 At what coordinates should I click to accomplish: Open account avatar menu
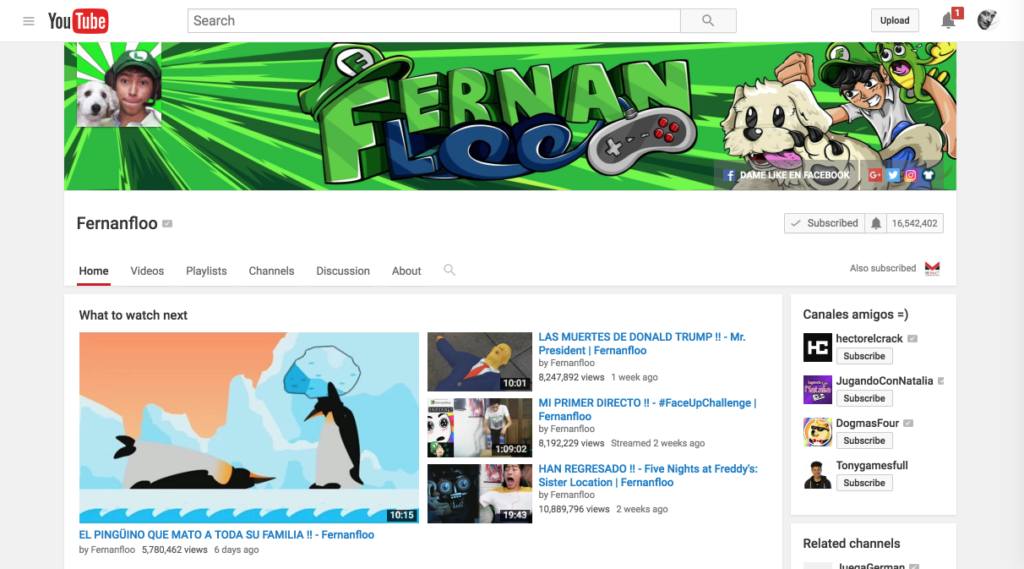(987, 20)
